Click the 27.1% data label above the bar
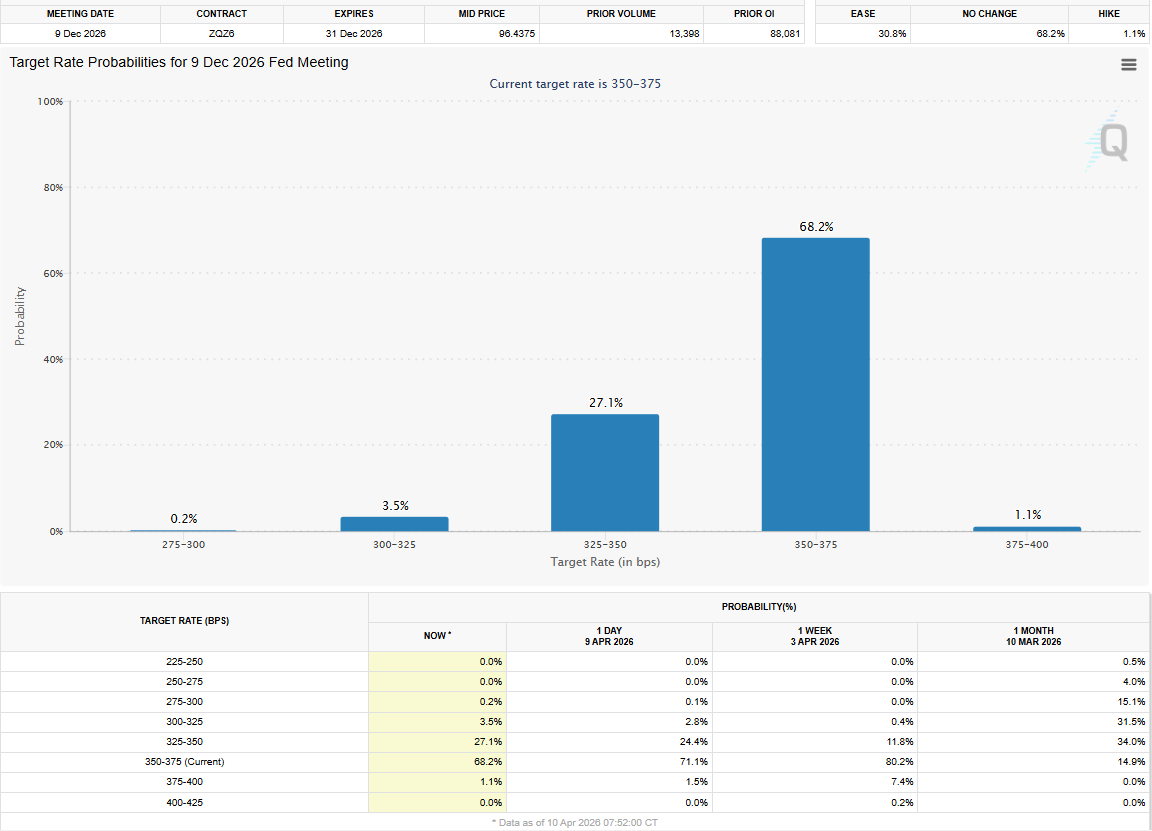The image size is (1152, 831). coord(605,403)
